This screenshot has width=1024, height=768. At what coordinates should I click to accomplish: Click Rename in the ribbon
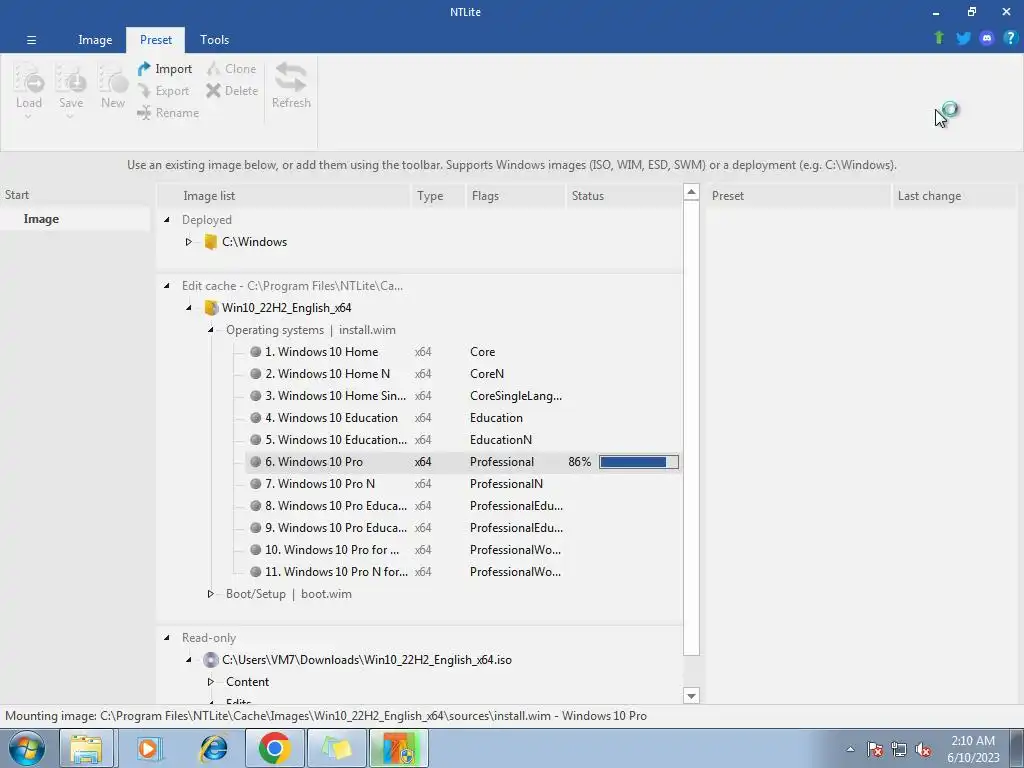coord(168,113)
